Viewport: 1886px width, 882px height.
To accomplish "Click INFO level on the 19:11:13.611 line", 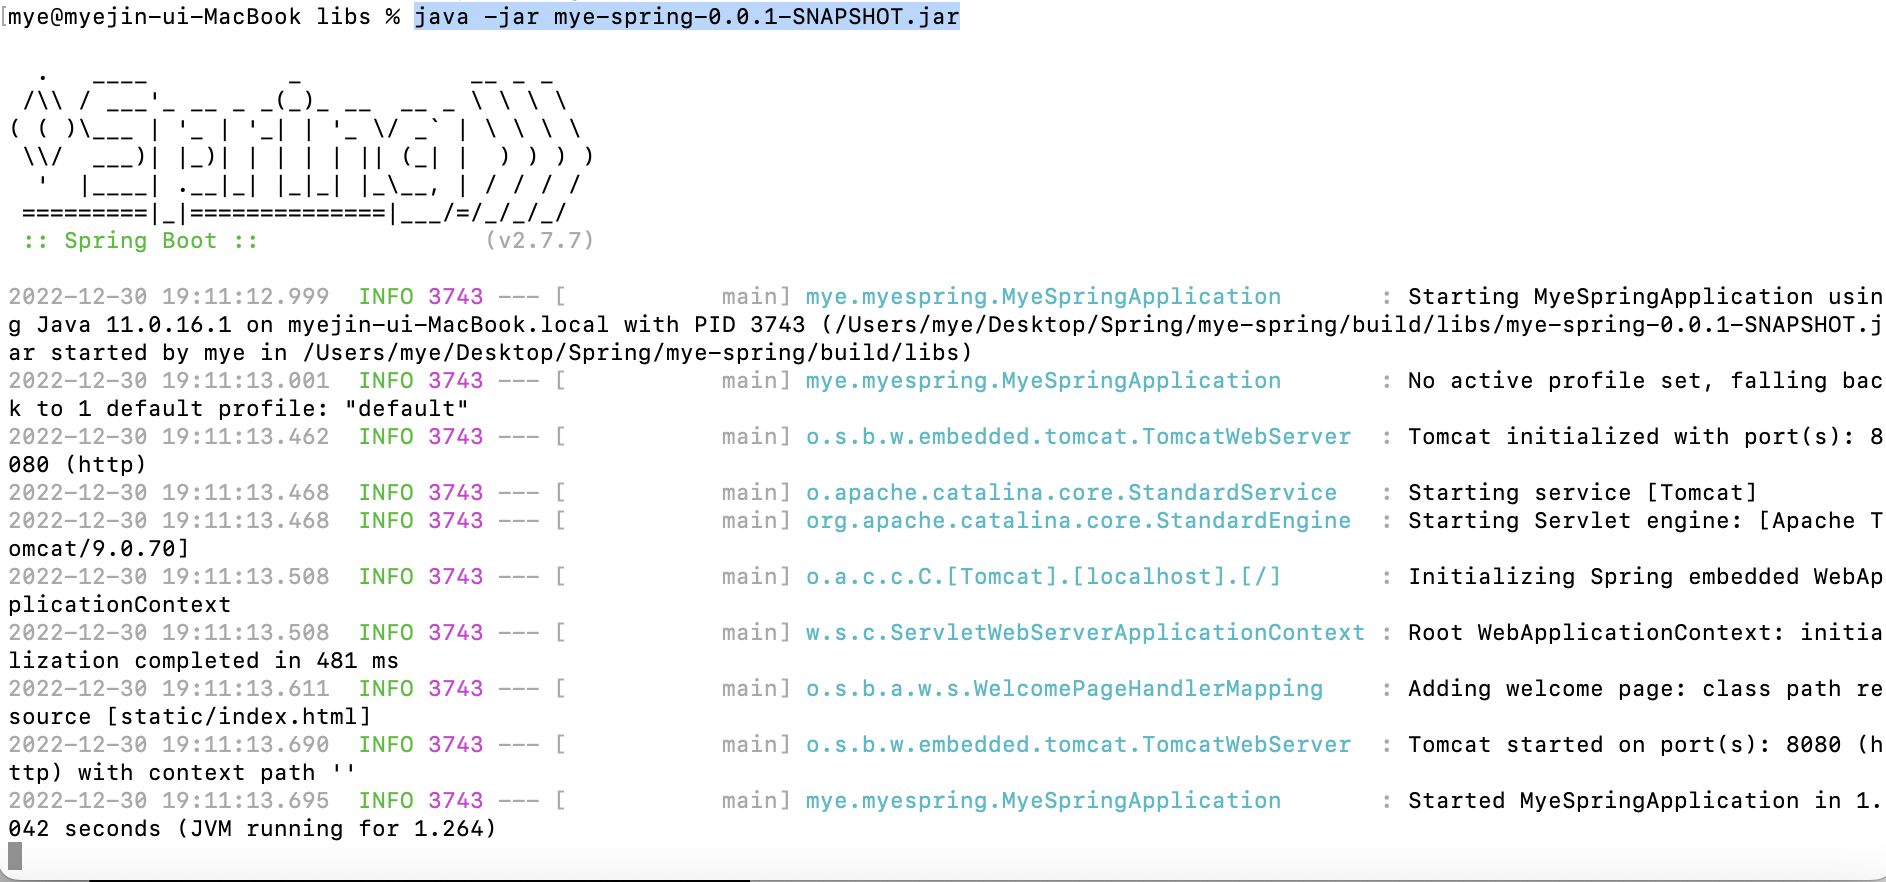I will coord(386,689).
